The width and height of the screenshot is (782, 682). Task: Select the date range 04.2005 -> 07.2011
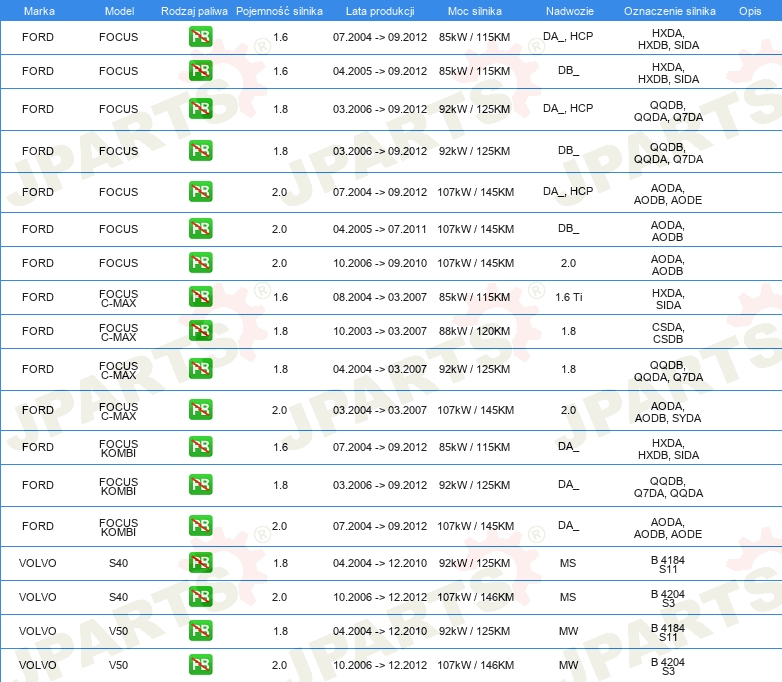[x=380, y=229]
